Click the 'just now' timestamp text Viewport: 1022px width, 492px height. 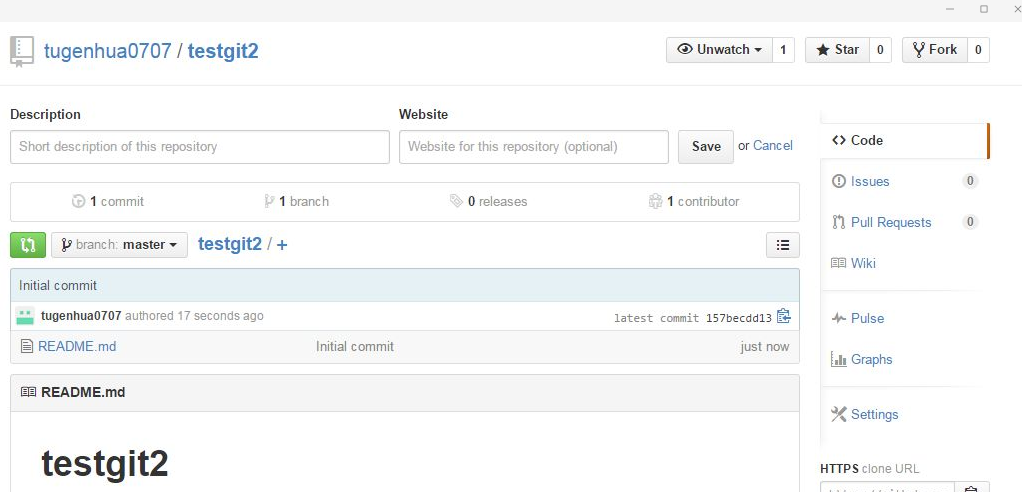[765, 347]
